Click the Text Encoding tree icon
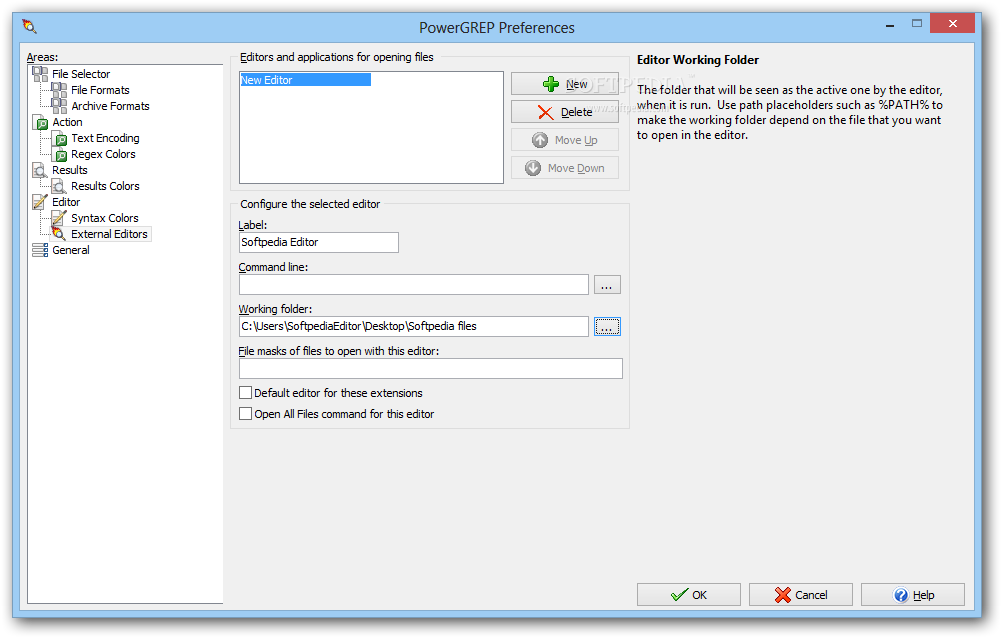The image size is (1002, 638). coord(59,137)
